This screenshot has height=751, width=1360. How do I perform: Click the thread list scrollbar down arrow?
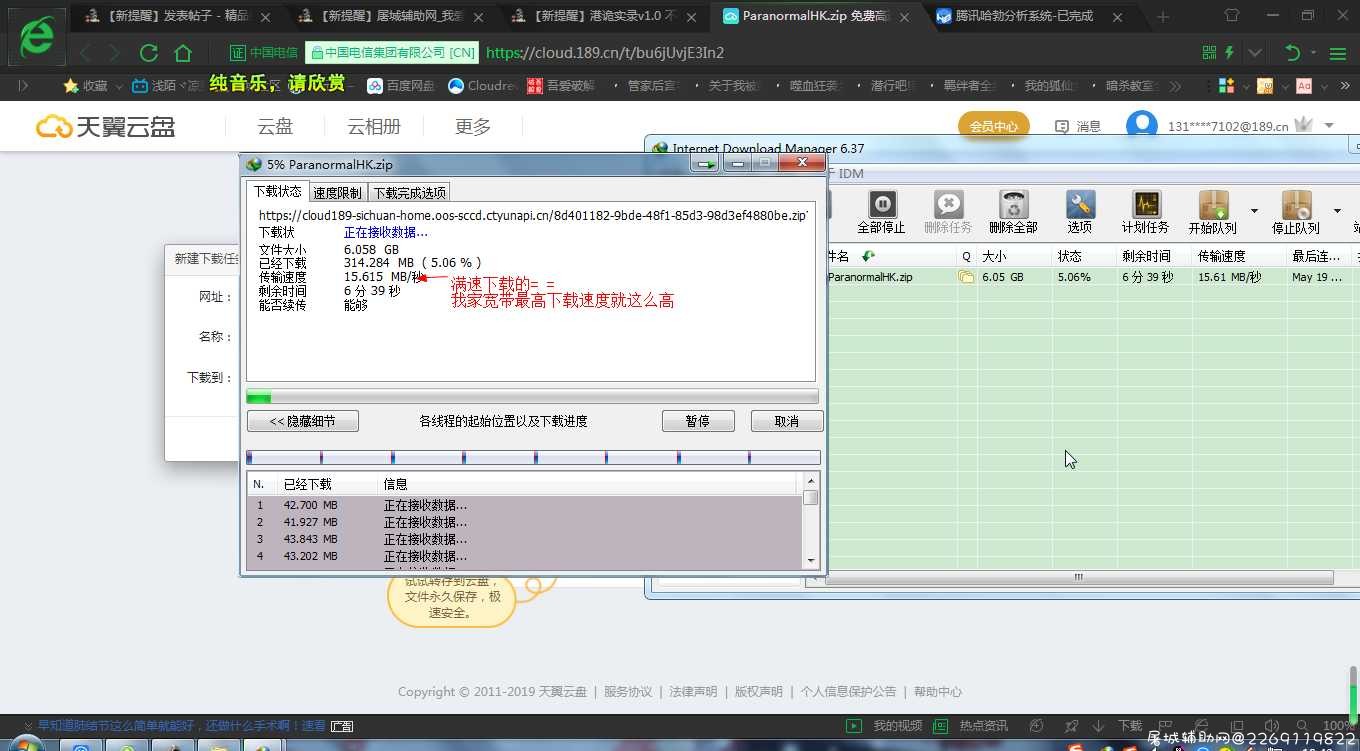811,561
